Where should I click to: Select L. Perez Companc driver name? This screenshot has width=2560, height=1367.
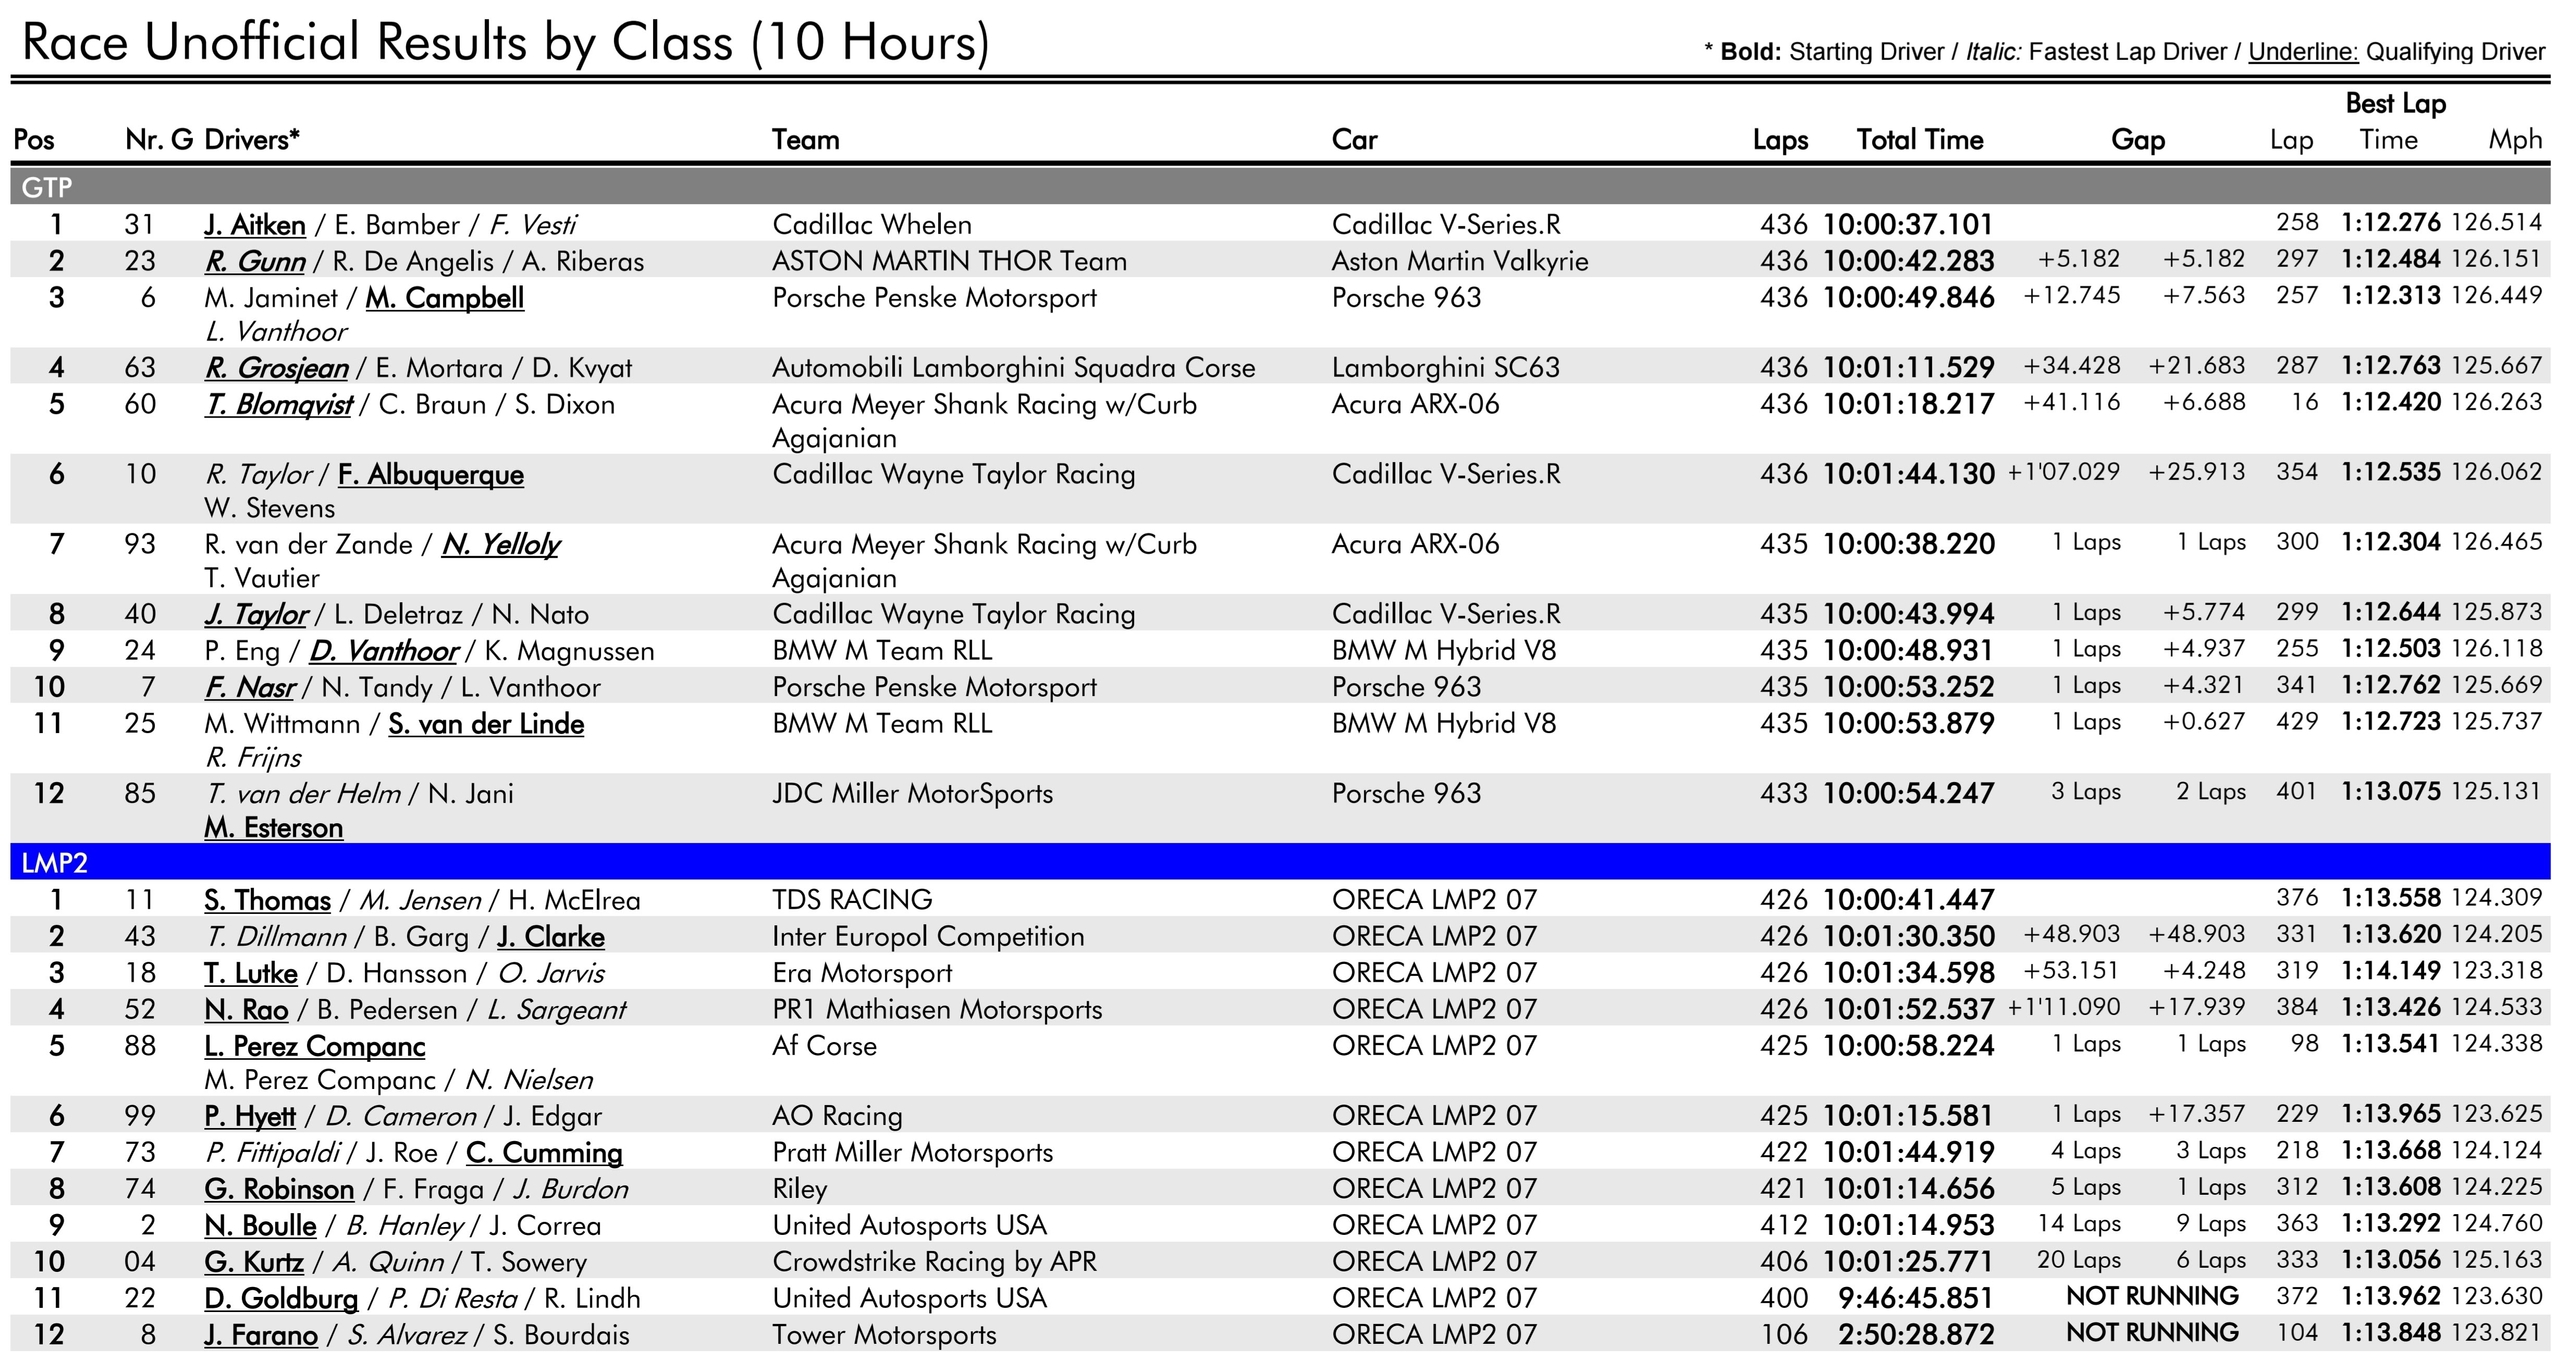point(314,1047)
